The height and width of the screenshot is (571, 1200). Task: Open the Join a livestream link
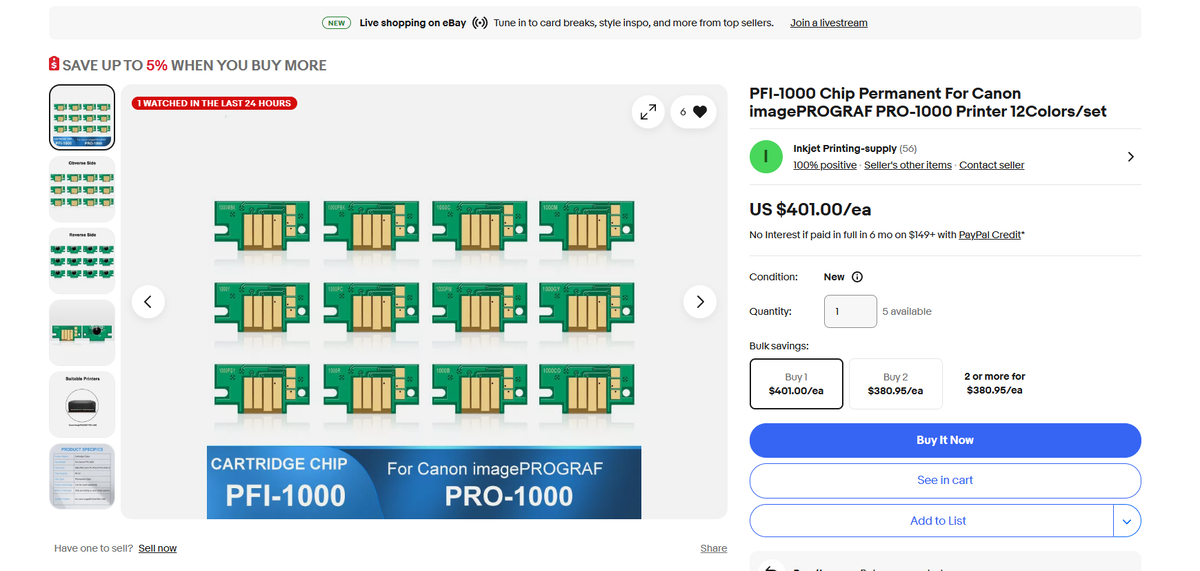tap(828, 23)
